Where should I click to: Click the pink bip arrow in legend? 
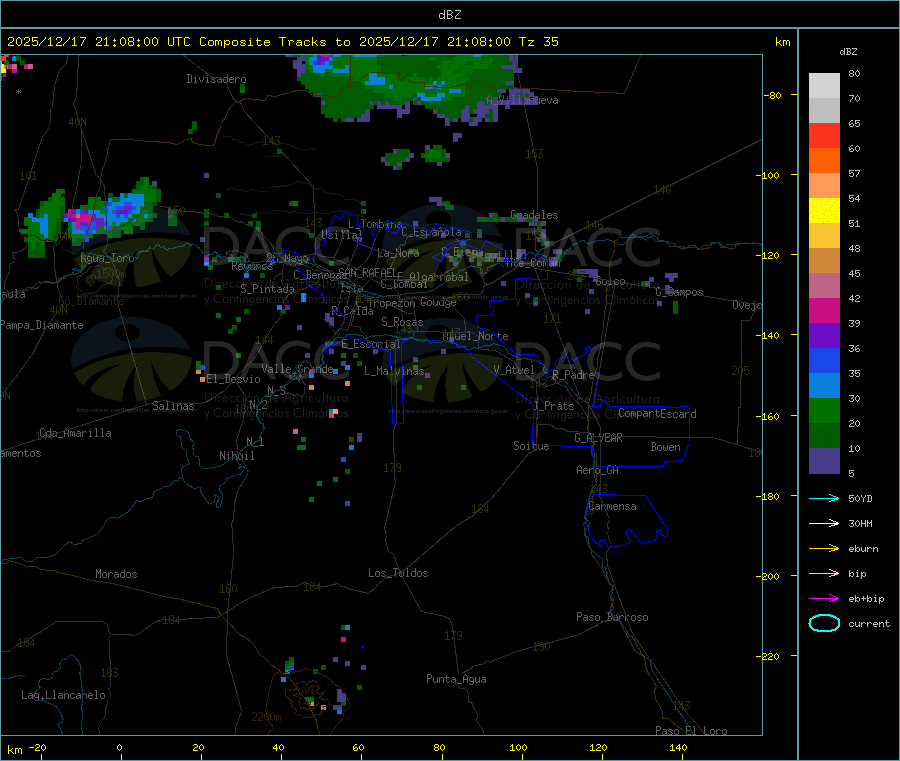pos(824,573)
